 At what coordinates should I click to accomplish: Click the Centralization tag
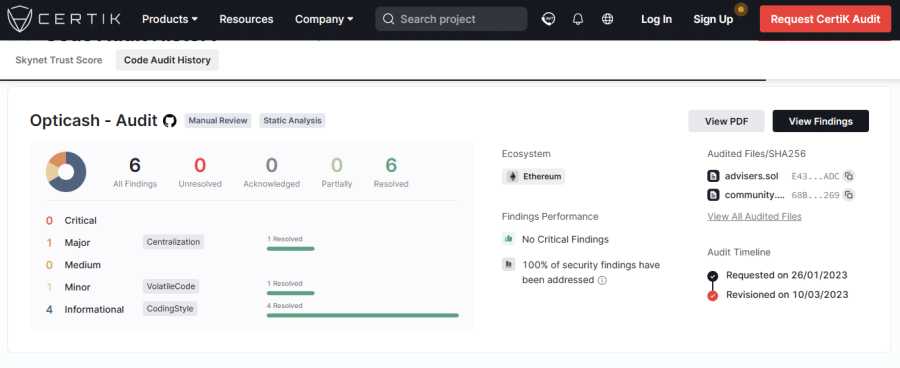point(173,242)
